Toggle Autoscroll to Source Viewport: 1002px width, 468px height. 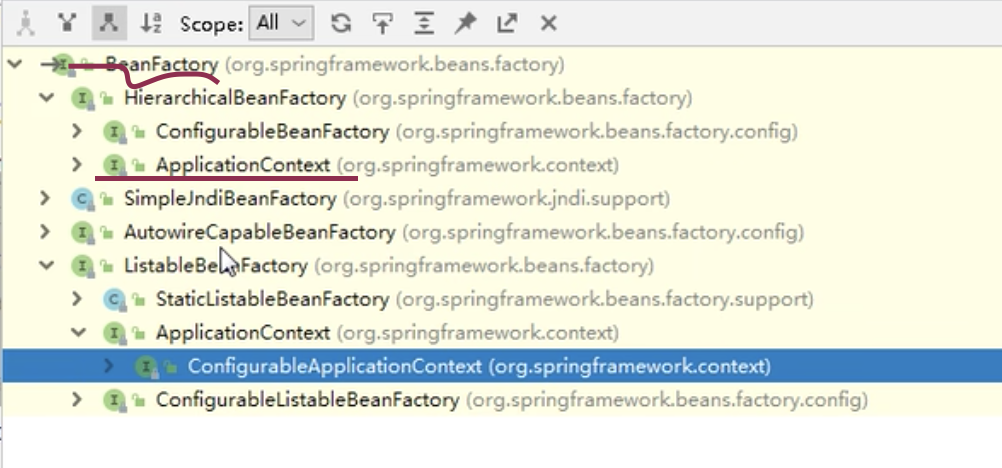[382, 24]
